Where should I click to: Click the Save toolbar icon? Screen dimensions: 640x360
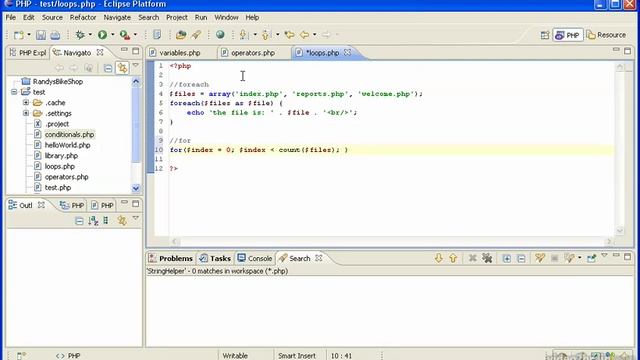click(x=40, y=35)
